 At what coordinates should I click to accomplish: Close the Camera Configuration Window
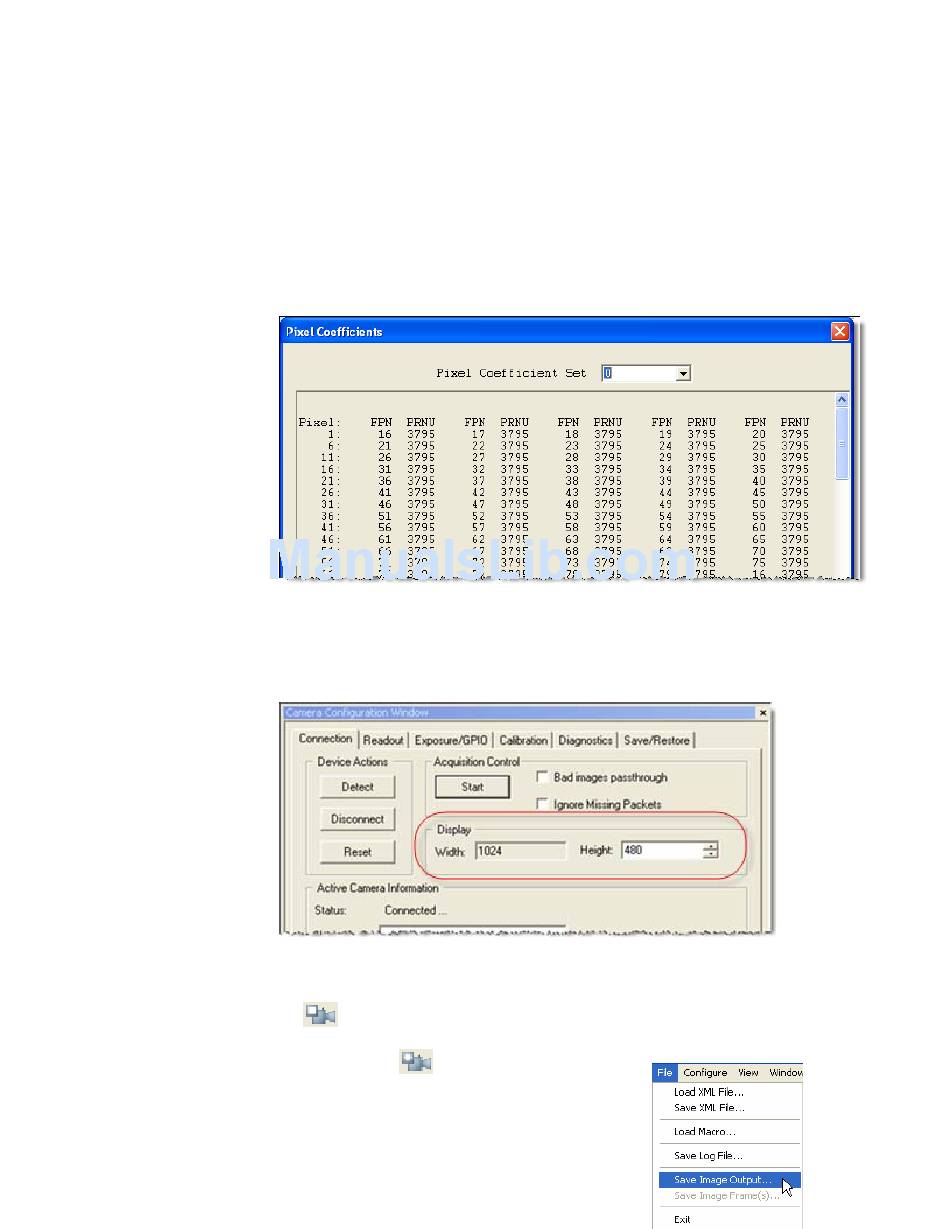(x=763, y=712)
